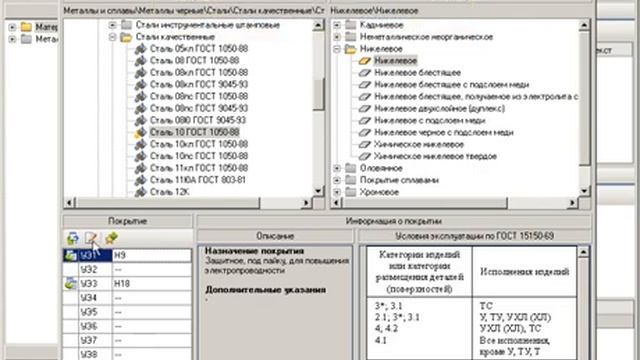The height and width of the screenshot is (360, 640).
Task: Click up arrow of conditions table scrollbar
Action: tap(584, 252)
